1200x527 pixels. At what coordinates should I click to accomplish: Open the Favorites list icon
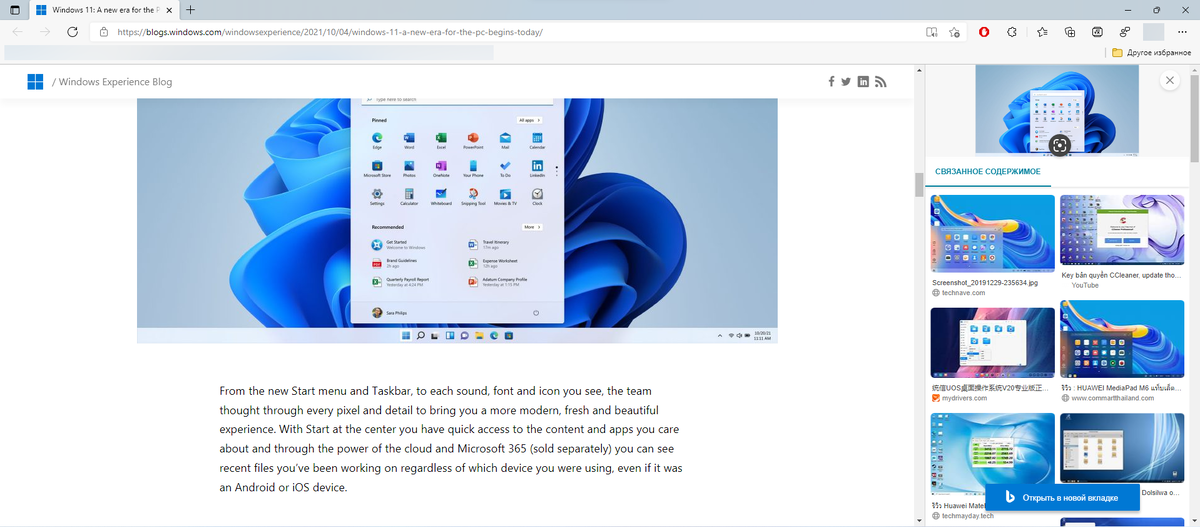pos(1042,32)
